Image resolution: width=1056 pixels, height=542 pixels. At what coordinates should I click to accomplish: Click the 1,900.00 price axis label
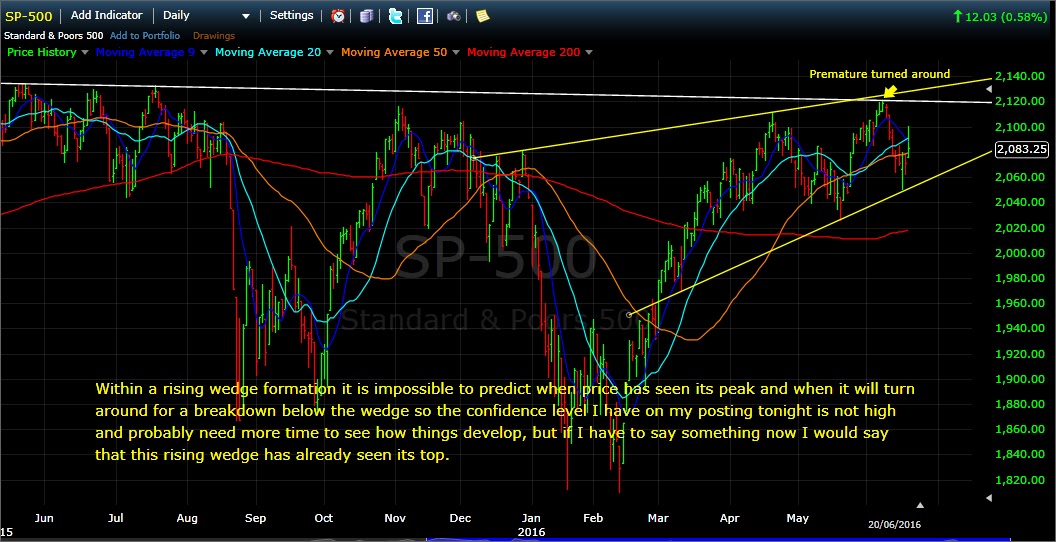[x=1022, y=379]
